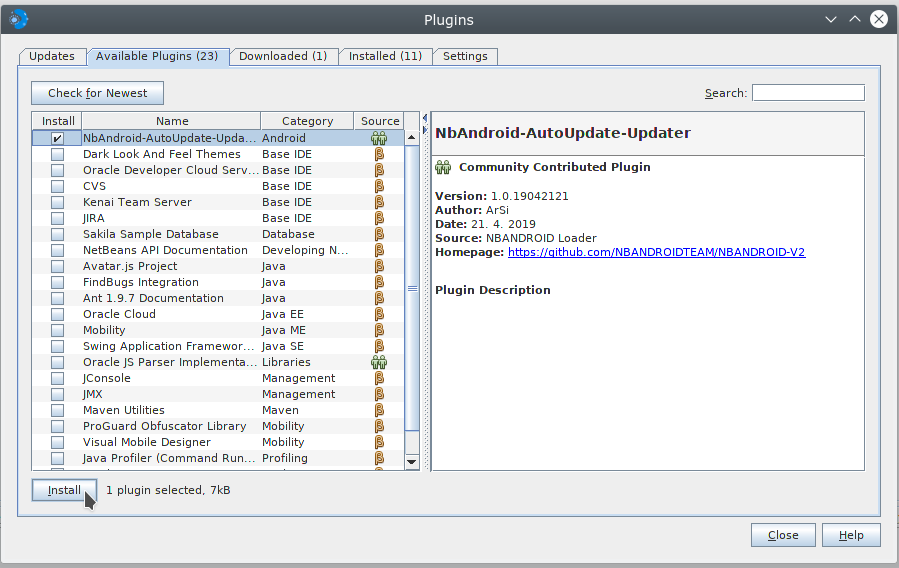This screenshot has width=899, height=568.
Task: Enable install checkbox for Maven Utilities
Action: [58, 410]
